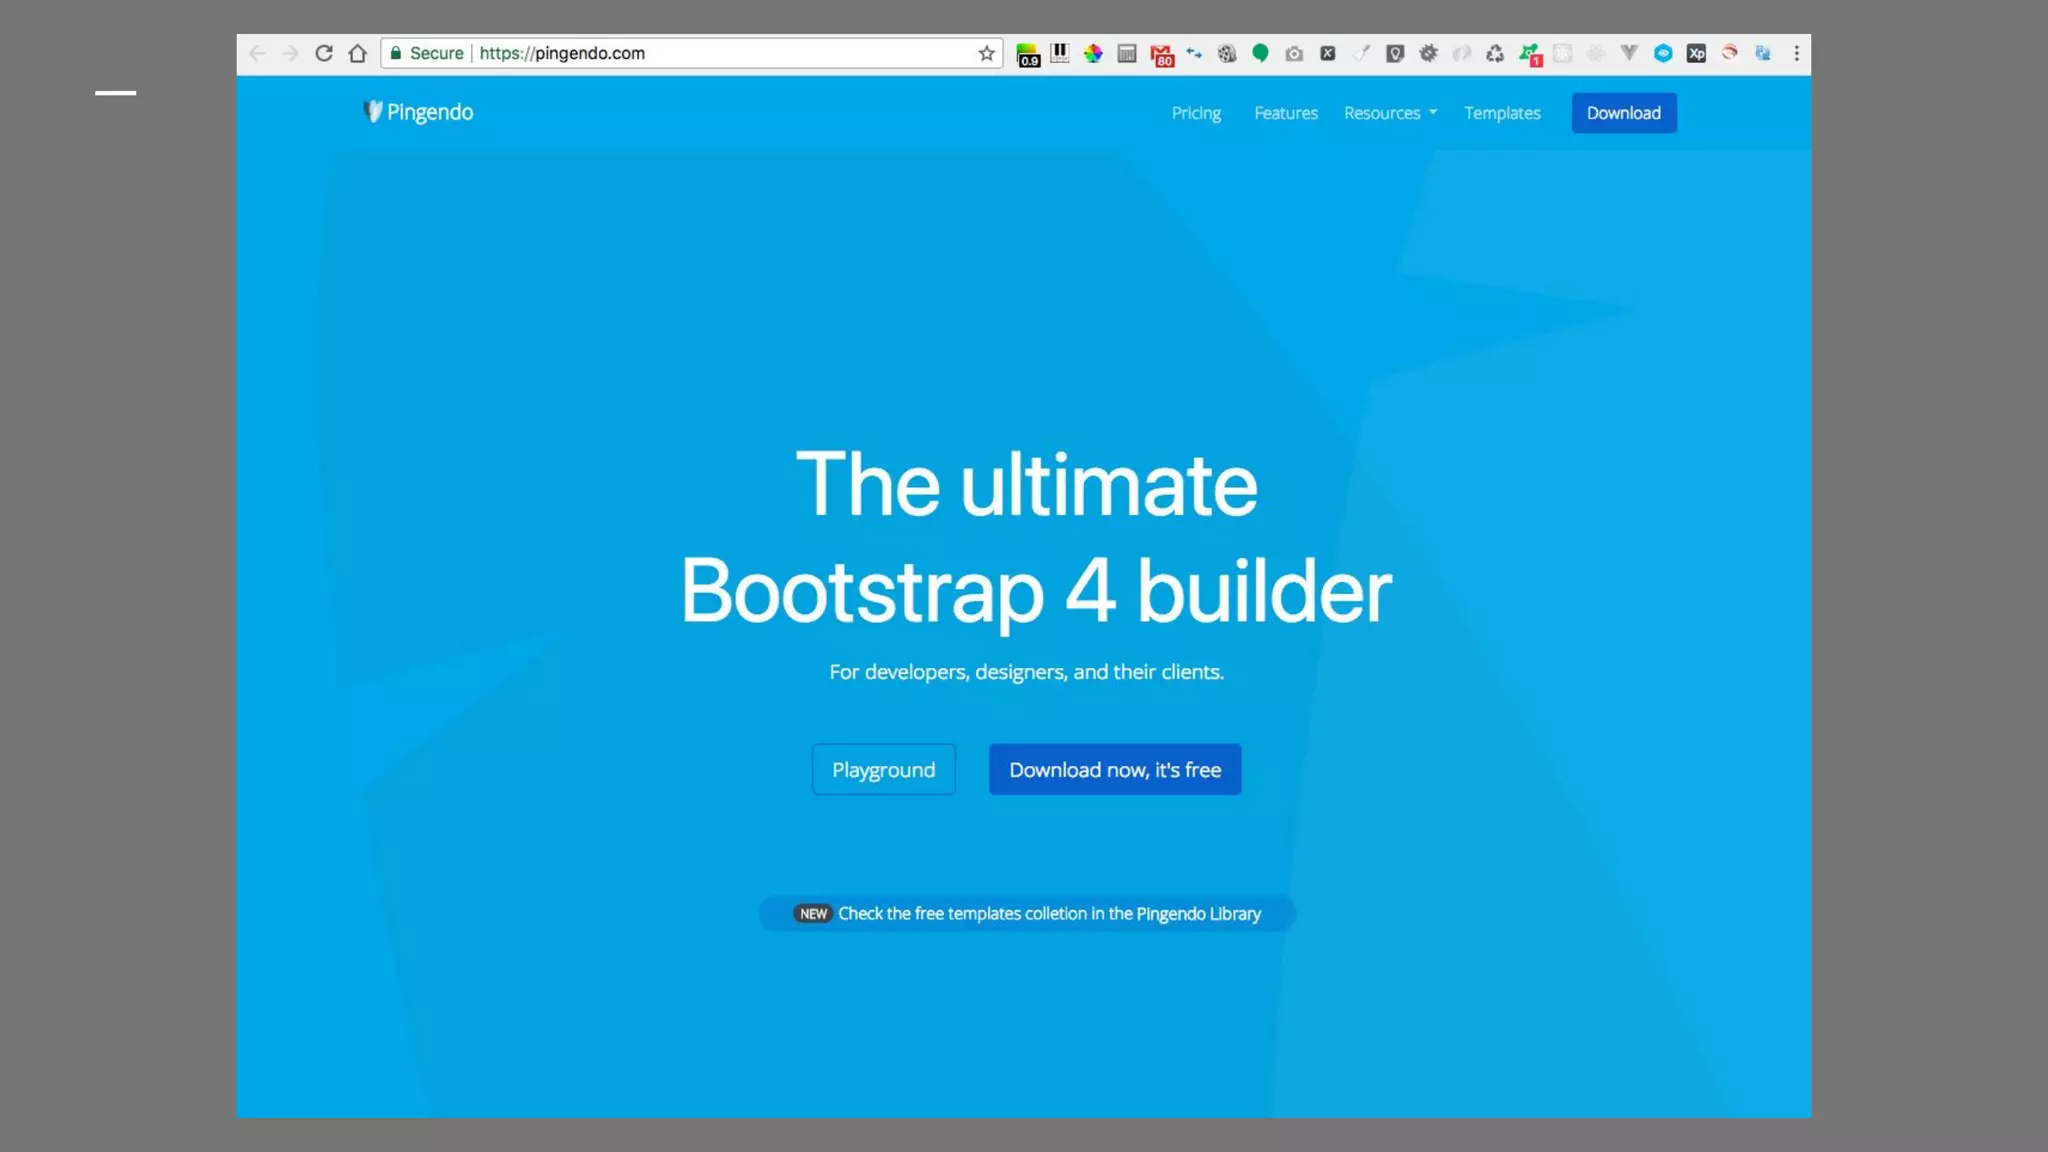
Task: Click the dark X square extension
Action: click(1328, 53)
